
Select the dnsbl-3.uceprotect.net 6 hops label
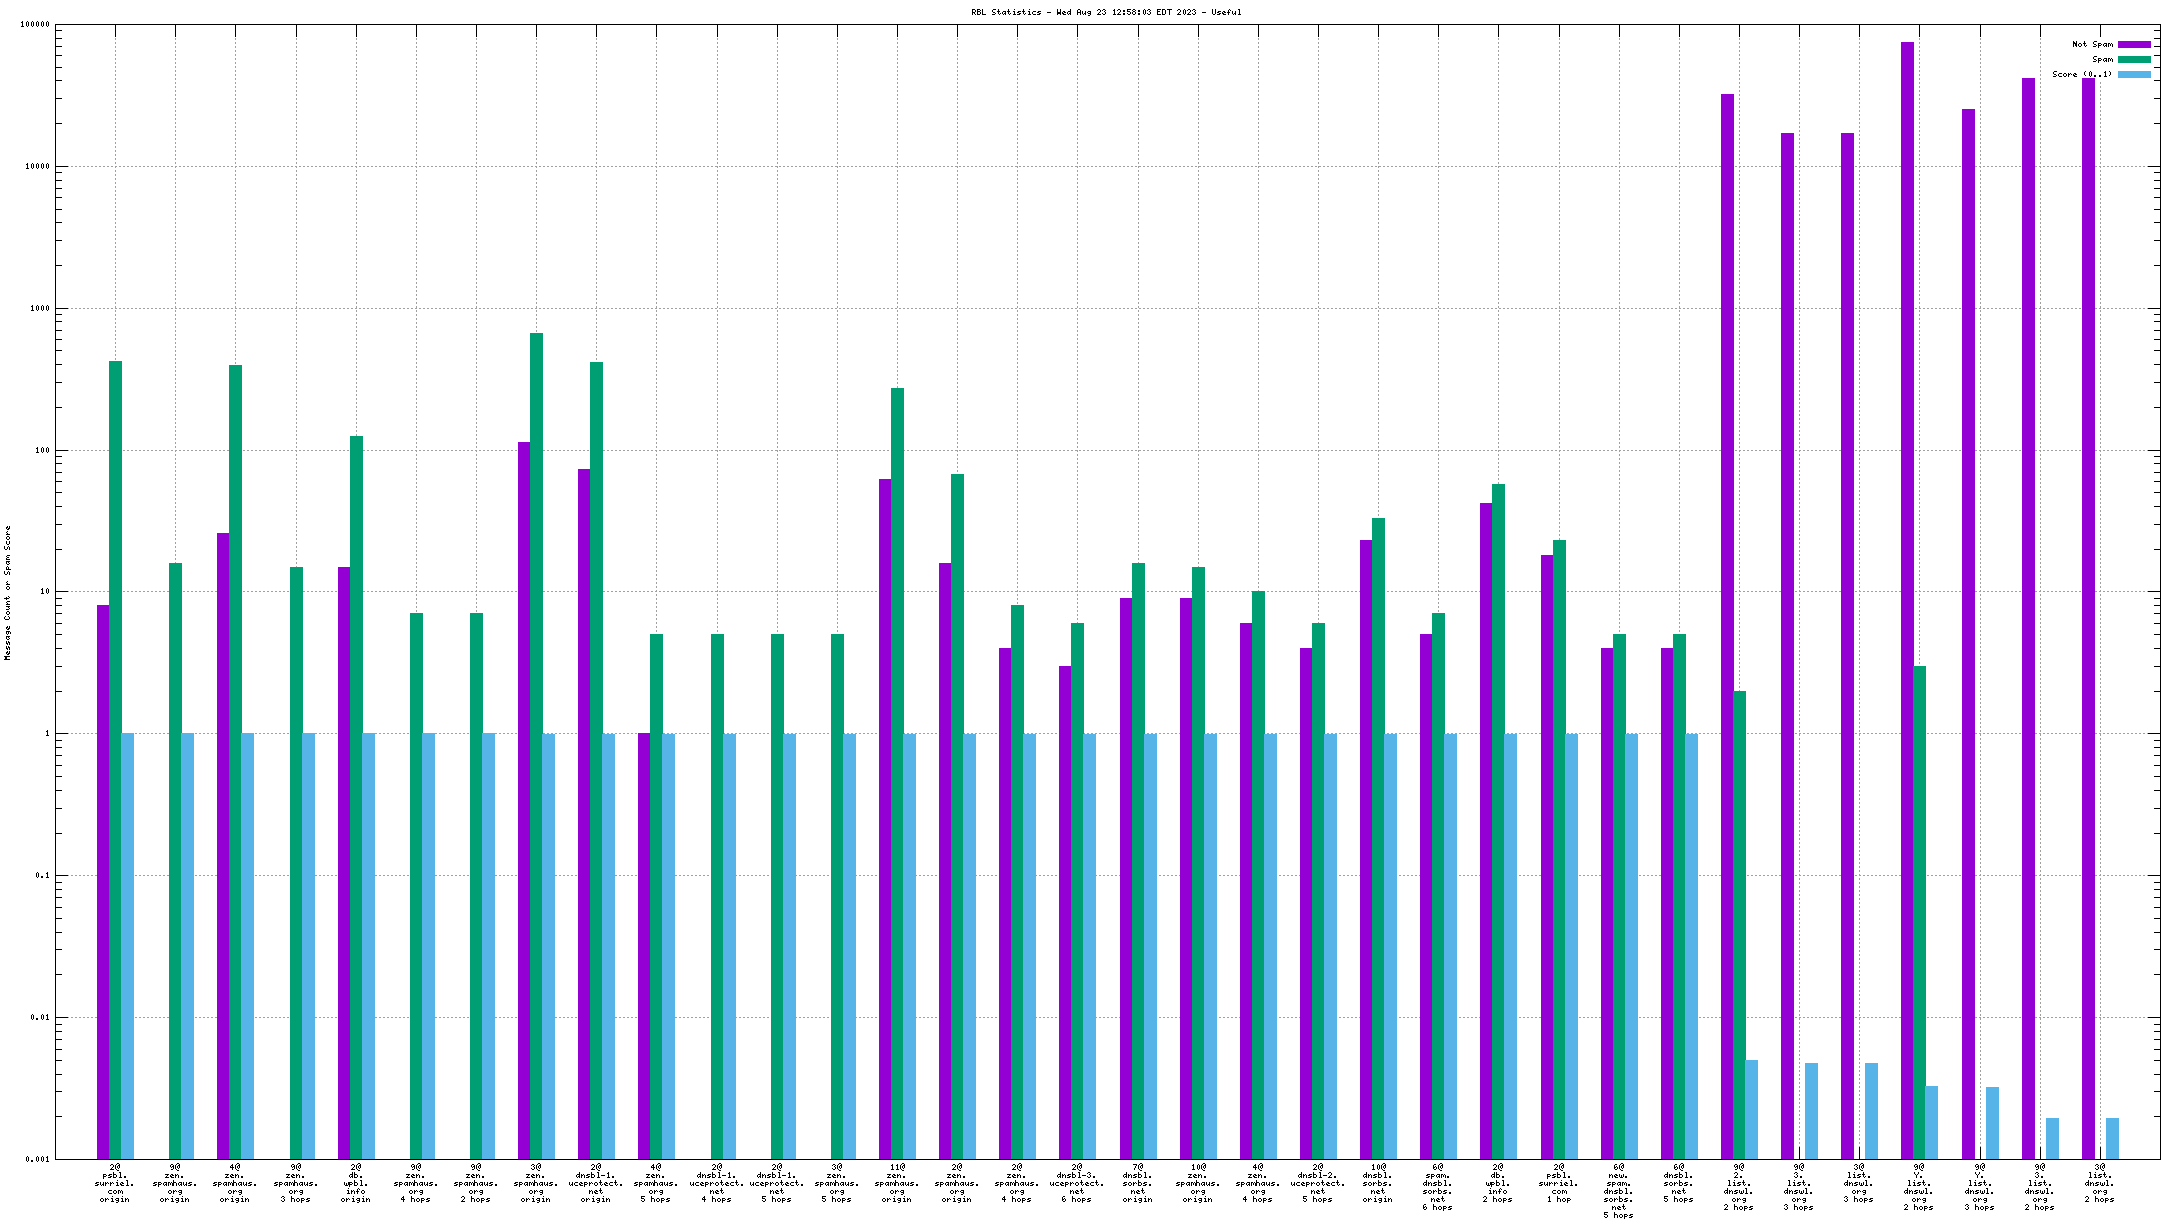coord(1077,1183)
